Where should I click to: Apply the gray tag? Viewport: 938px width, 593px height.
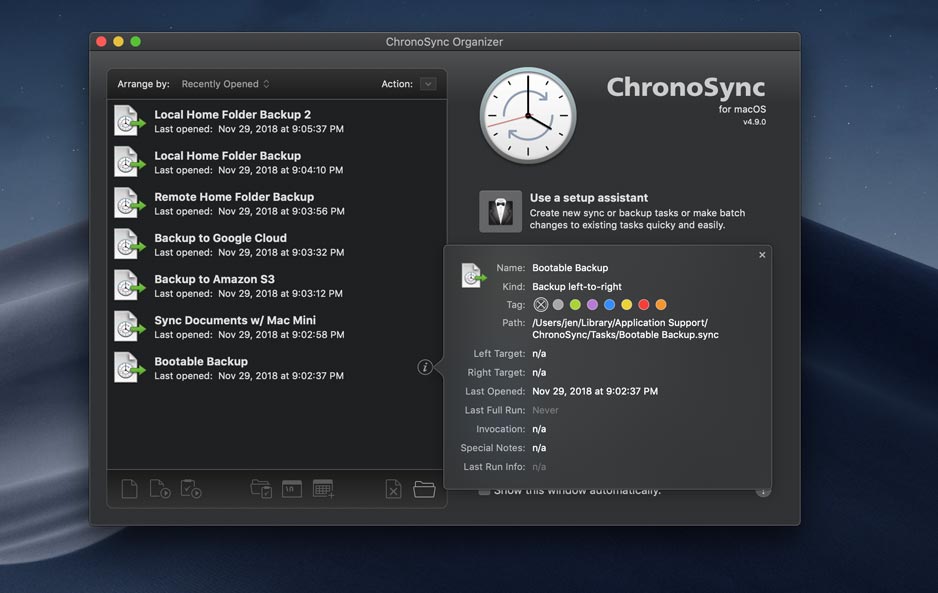click(x=558, y=305)
